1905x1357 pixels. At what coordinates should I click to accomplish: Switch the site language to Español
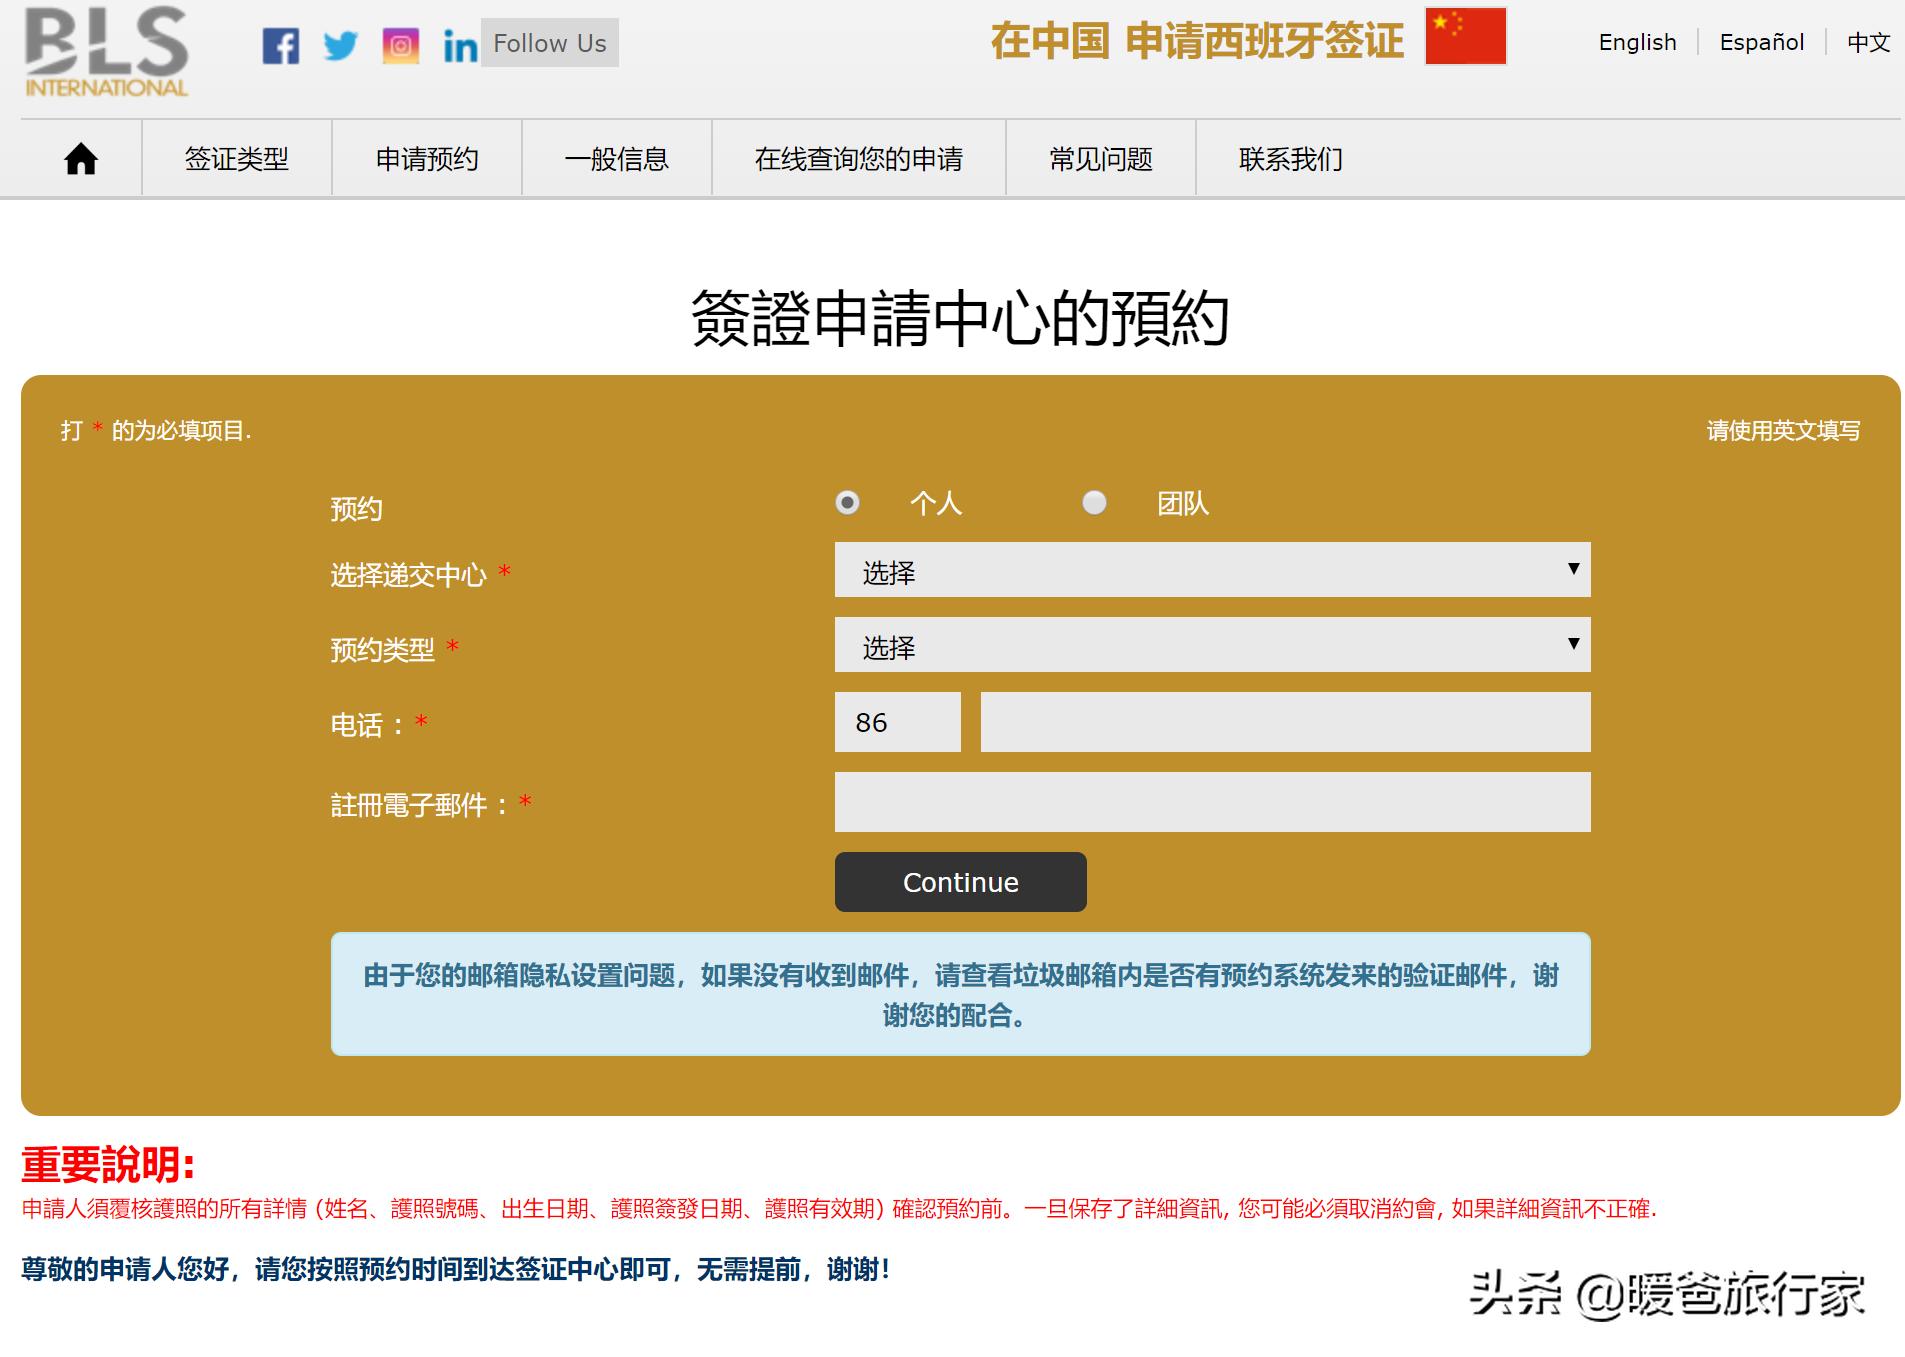(x=1761, y=42)
